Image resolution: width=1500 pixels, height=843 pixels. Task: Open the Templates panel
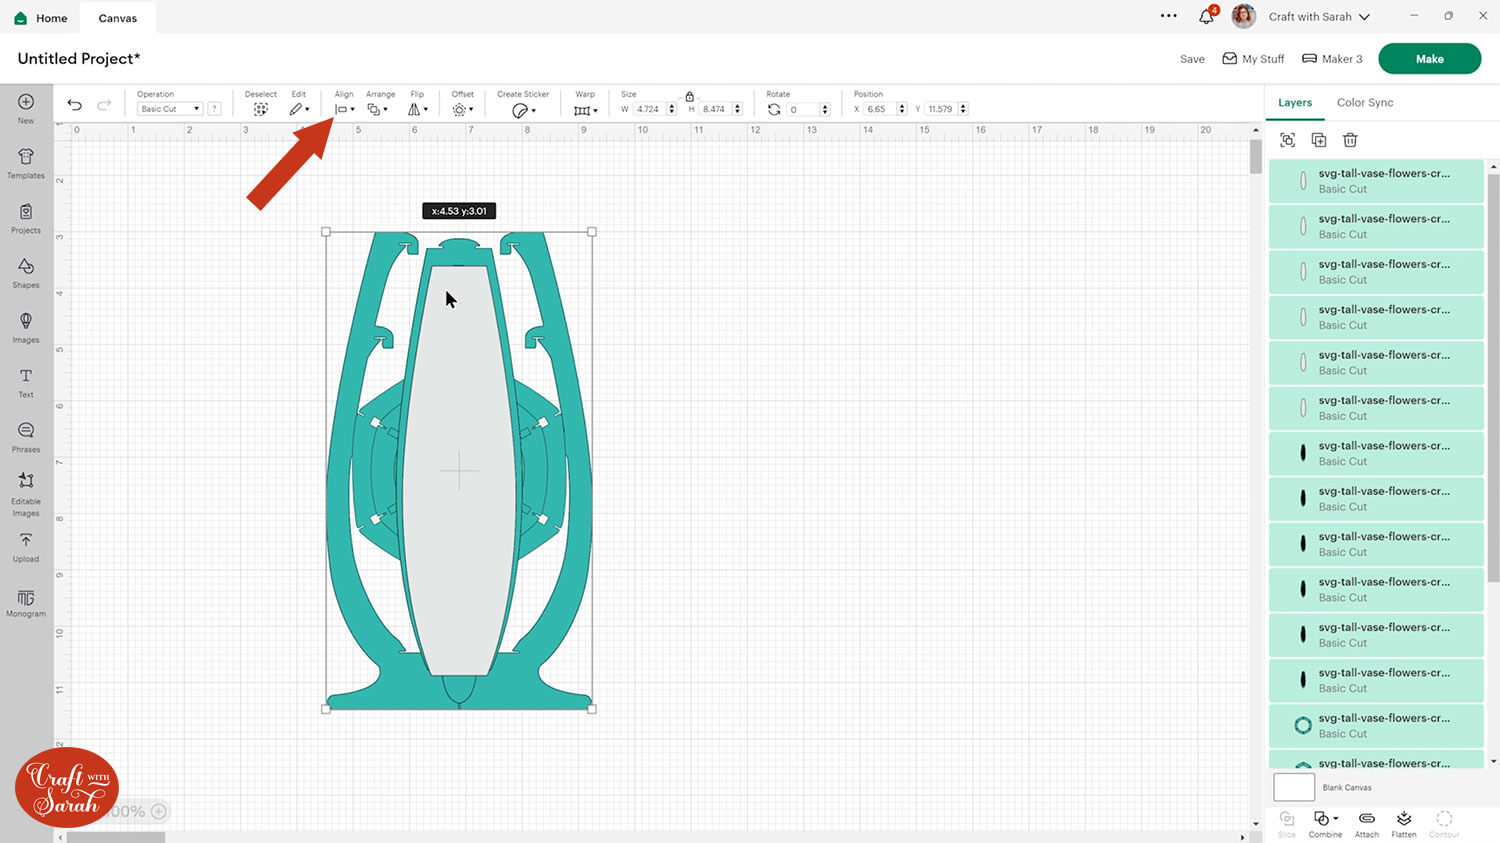(x=26, y=162)
